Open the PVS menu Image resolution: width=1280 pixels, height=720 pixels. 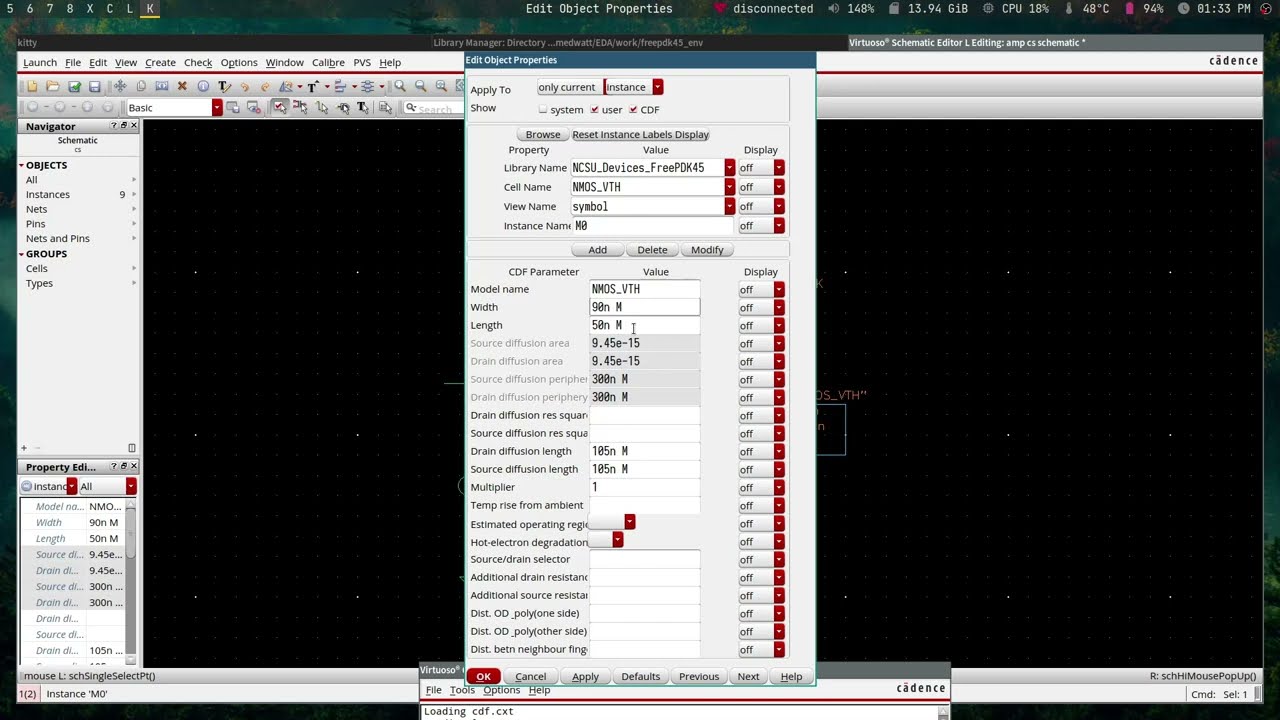click(x=362, y=62)
